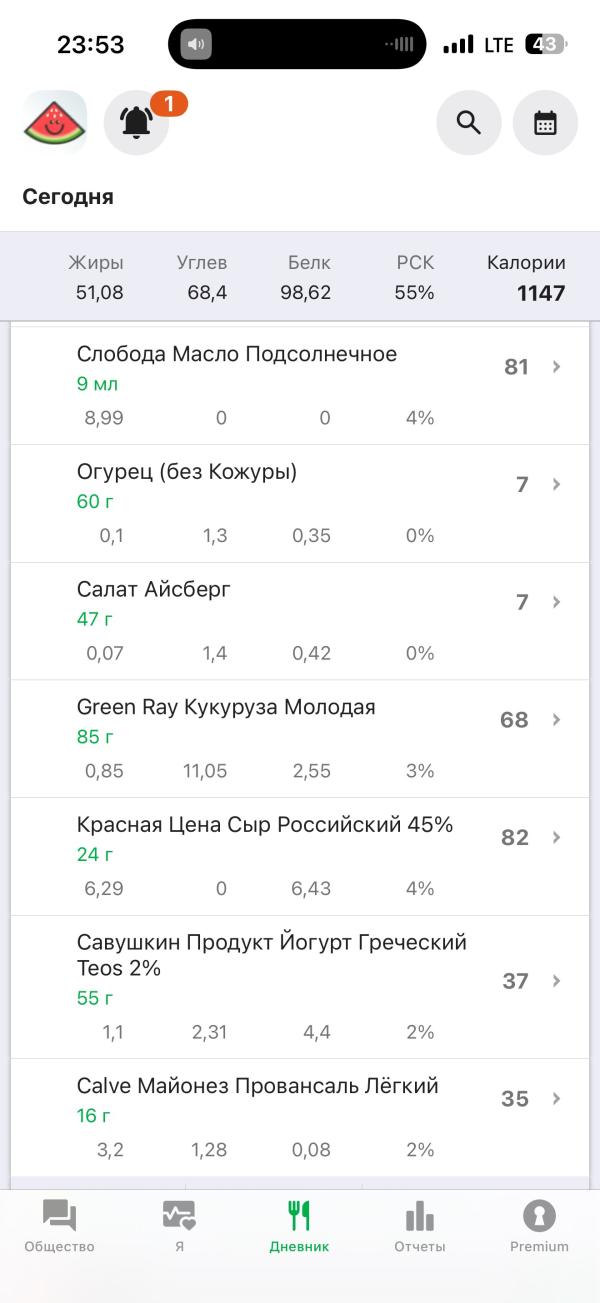
Task: Tap the Сегодня date heading
Action: pos(68,197)
